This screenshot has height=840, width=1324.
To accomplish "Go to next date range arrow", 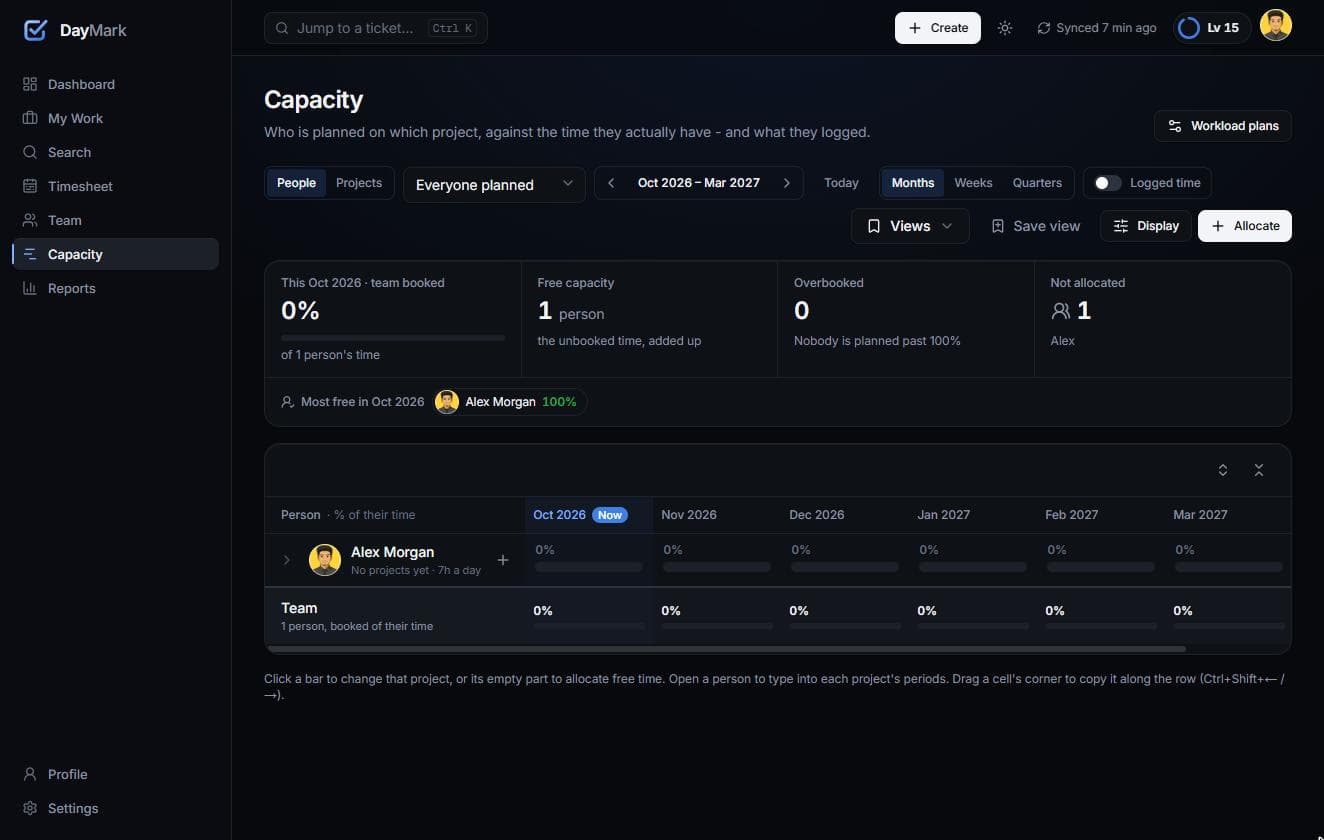I will [x=787, y=183].
